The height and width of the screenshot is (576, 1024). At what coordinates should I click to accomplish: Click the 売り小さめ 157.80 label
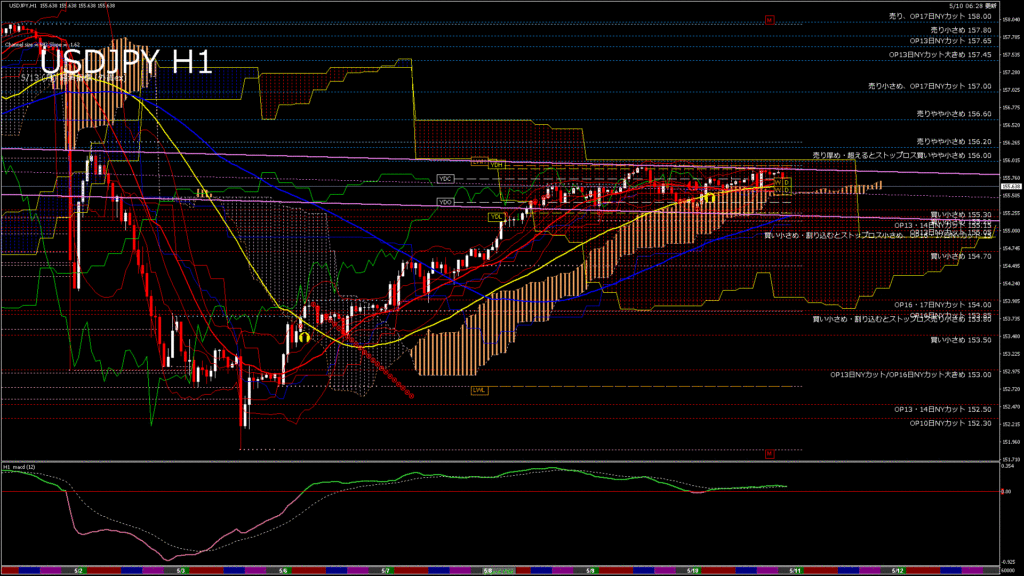click(x=961, y=30)
